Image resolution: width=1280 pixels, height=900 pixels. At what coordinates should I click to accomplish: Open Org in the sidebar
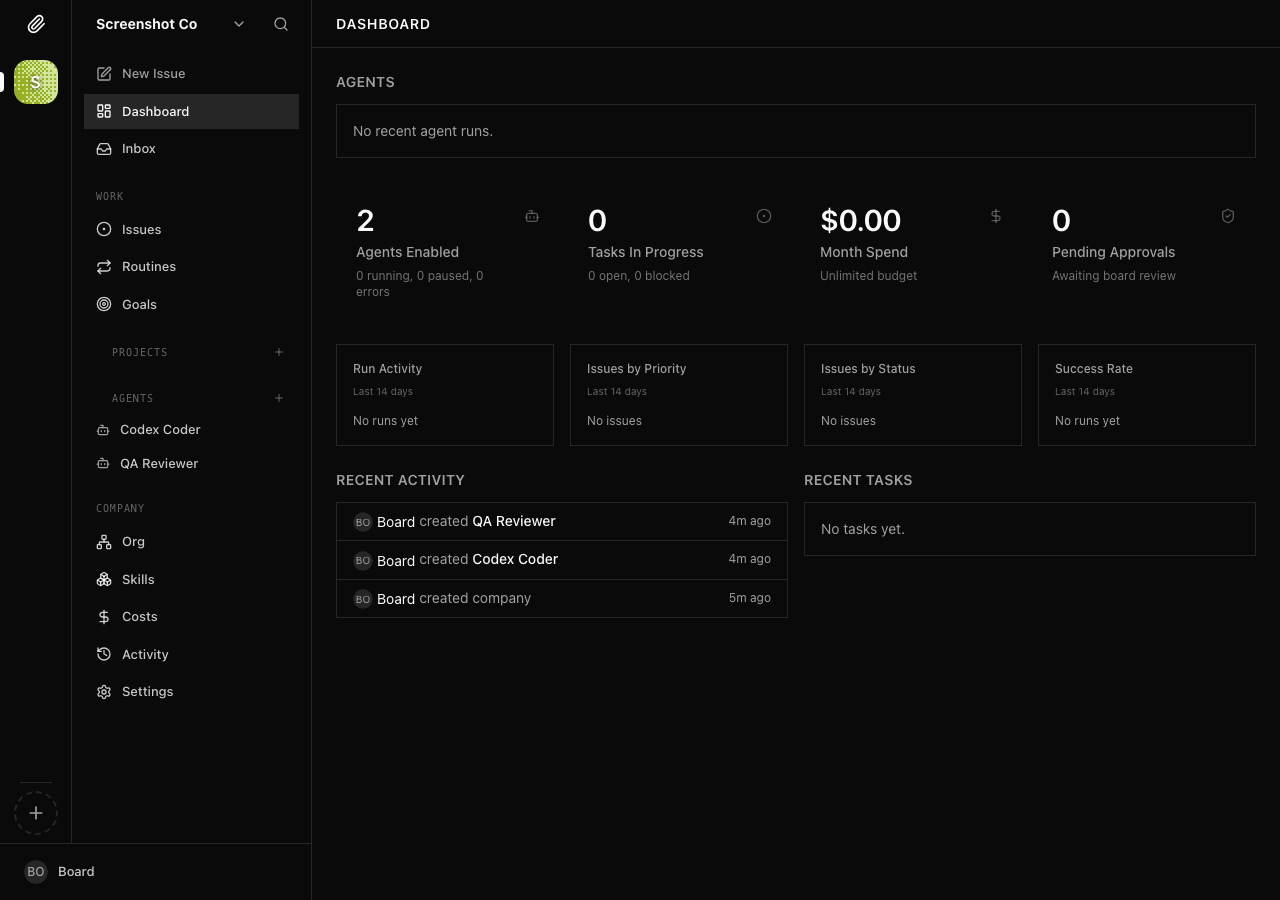pos(191,542)
